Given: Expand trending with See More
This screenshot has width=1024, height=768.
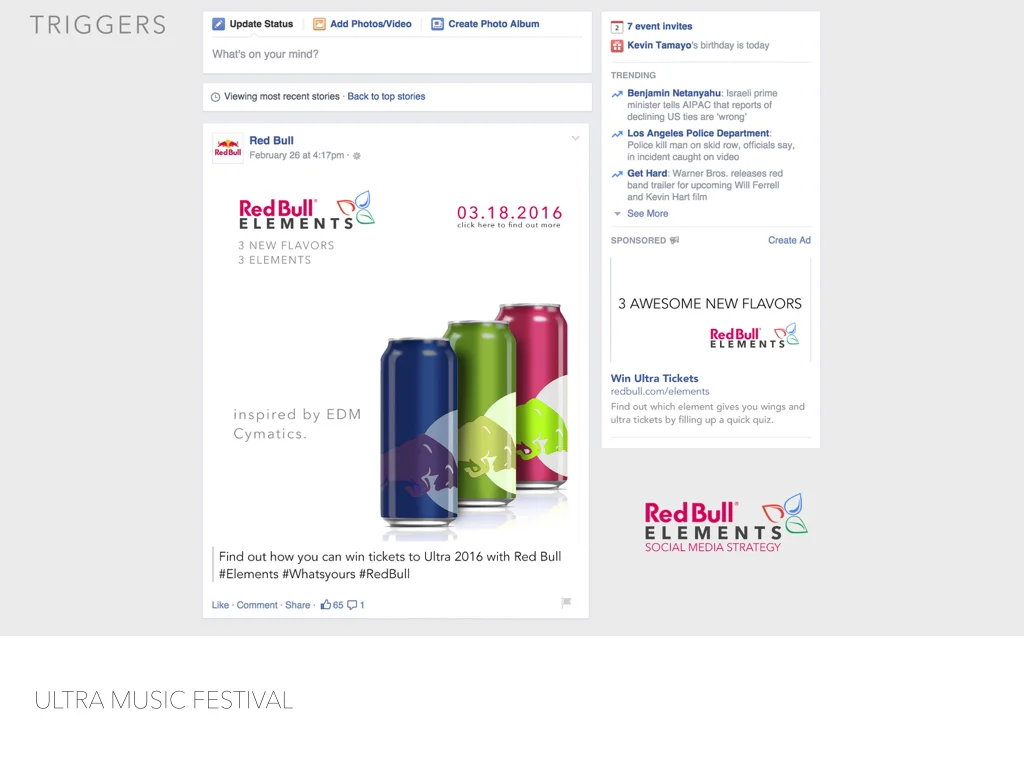Looking at the screenshot, I should [647, 214].
